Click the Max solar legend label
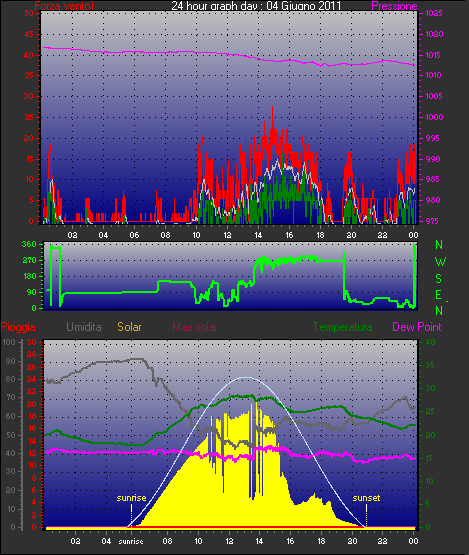Image resolution: width=469 pixels, height=555 pixels. coord(195,327)
